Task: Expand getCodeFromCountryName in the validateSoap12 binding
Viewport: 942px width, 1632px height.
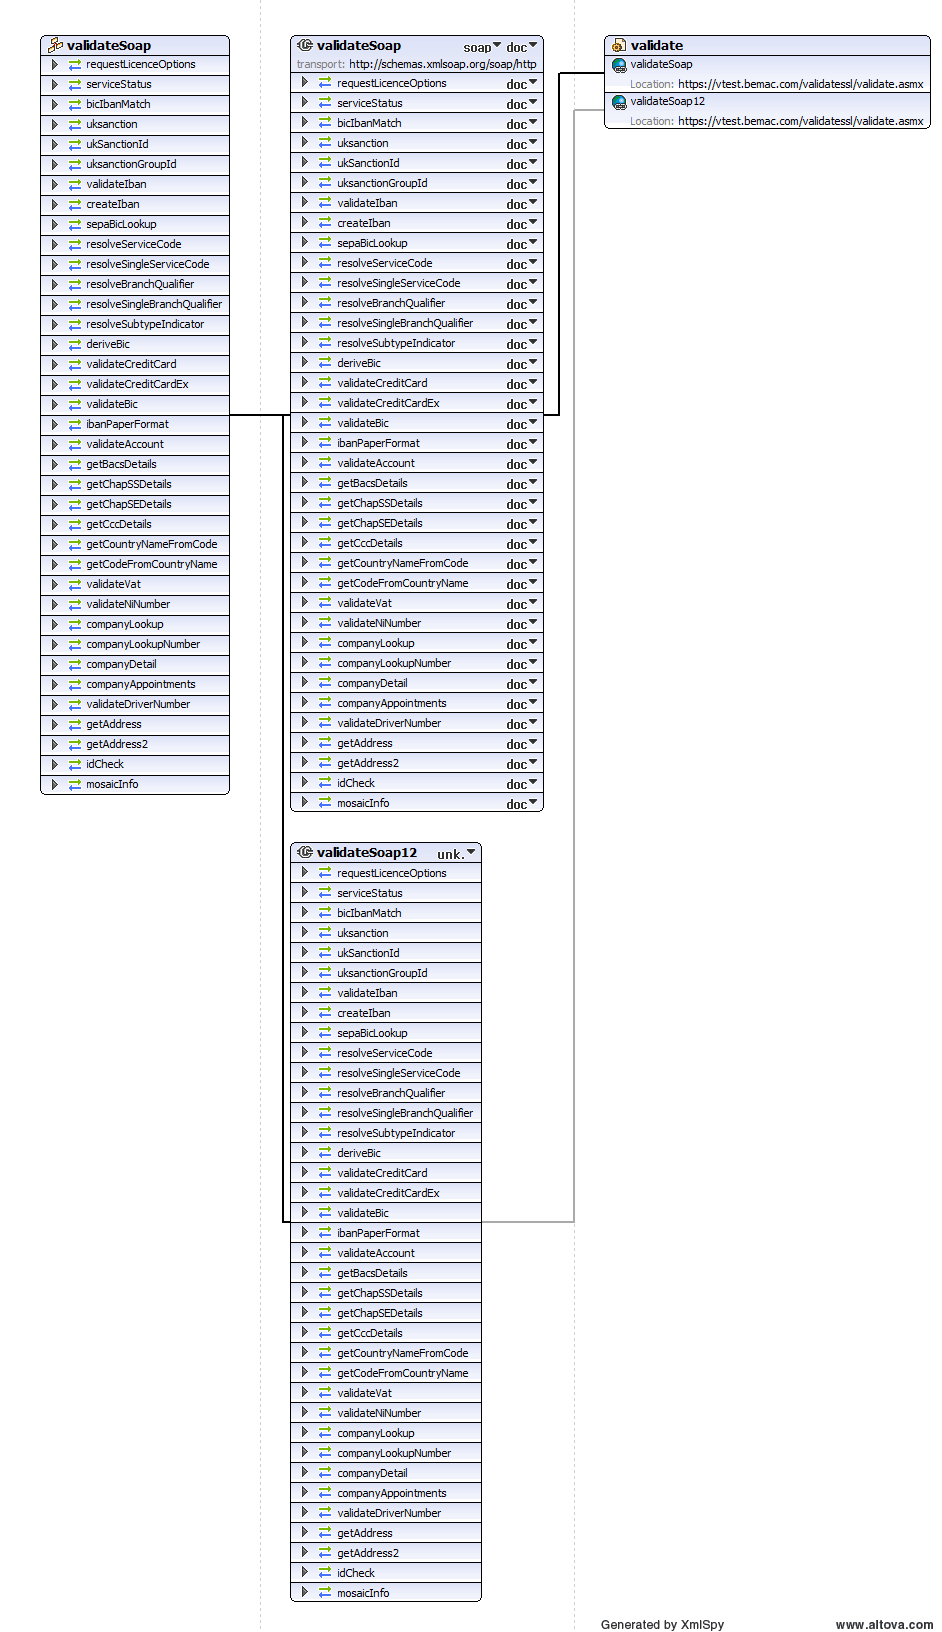Action: tap(305, 1372)
